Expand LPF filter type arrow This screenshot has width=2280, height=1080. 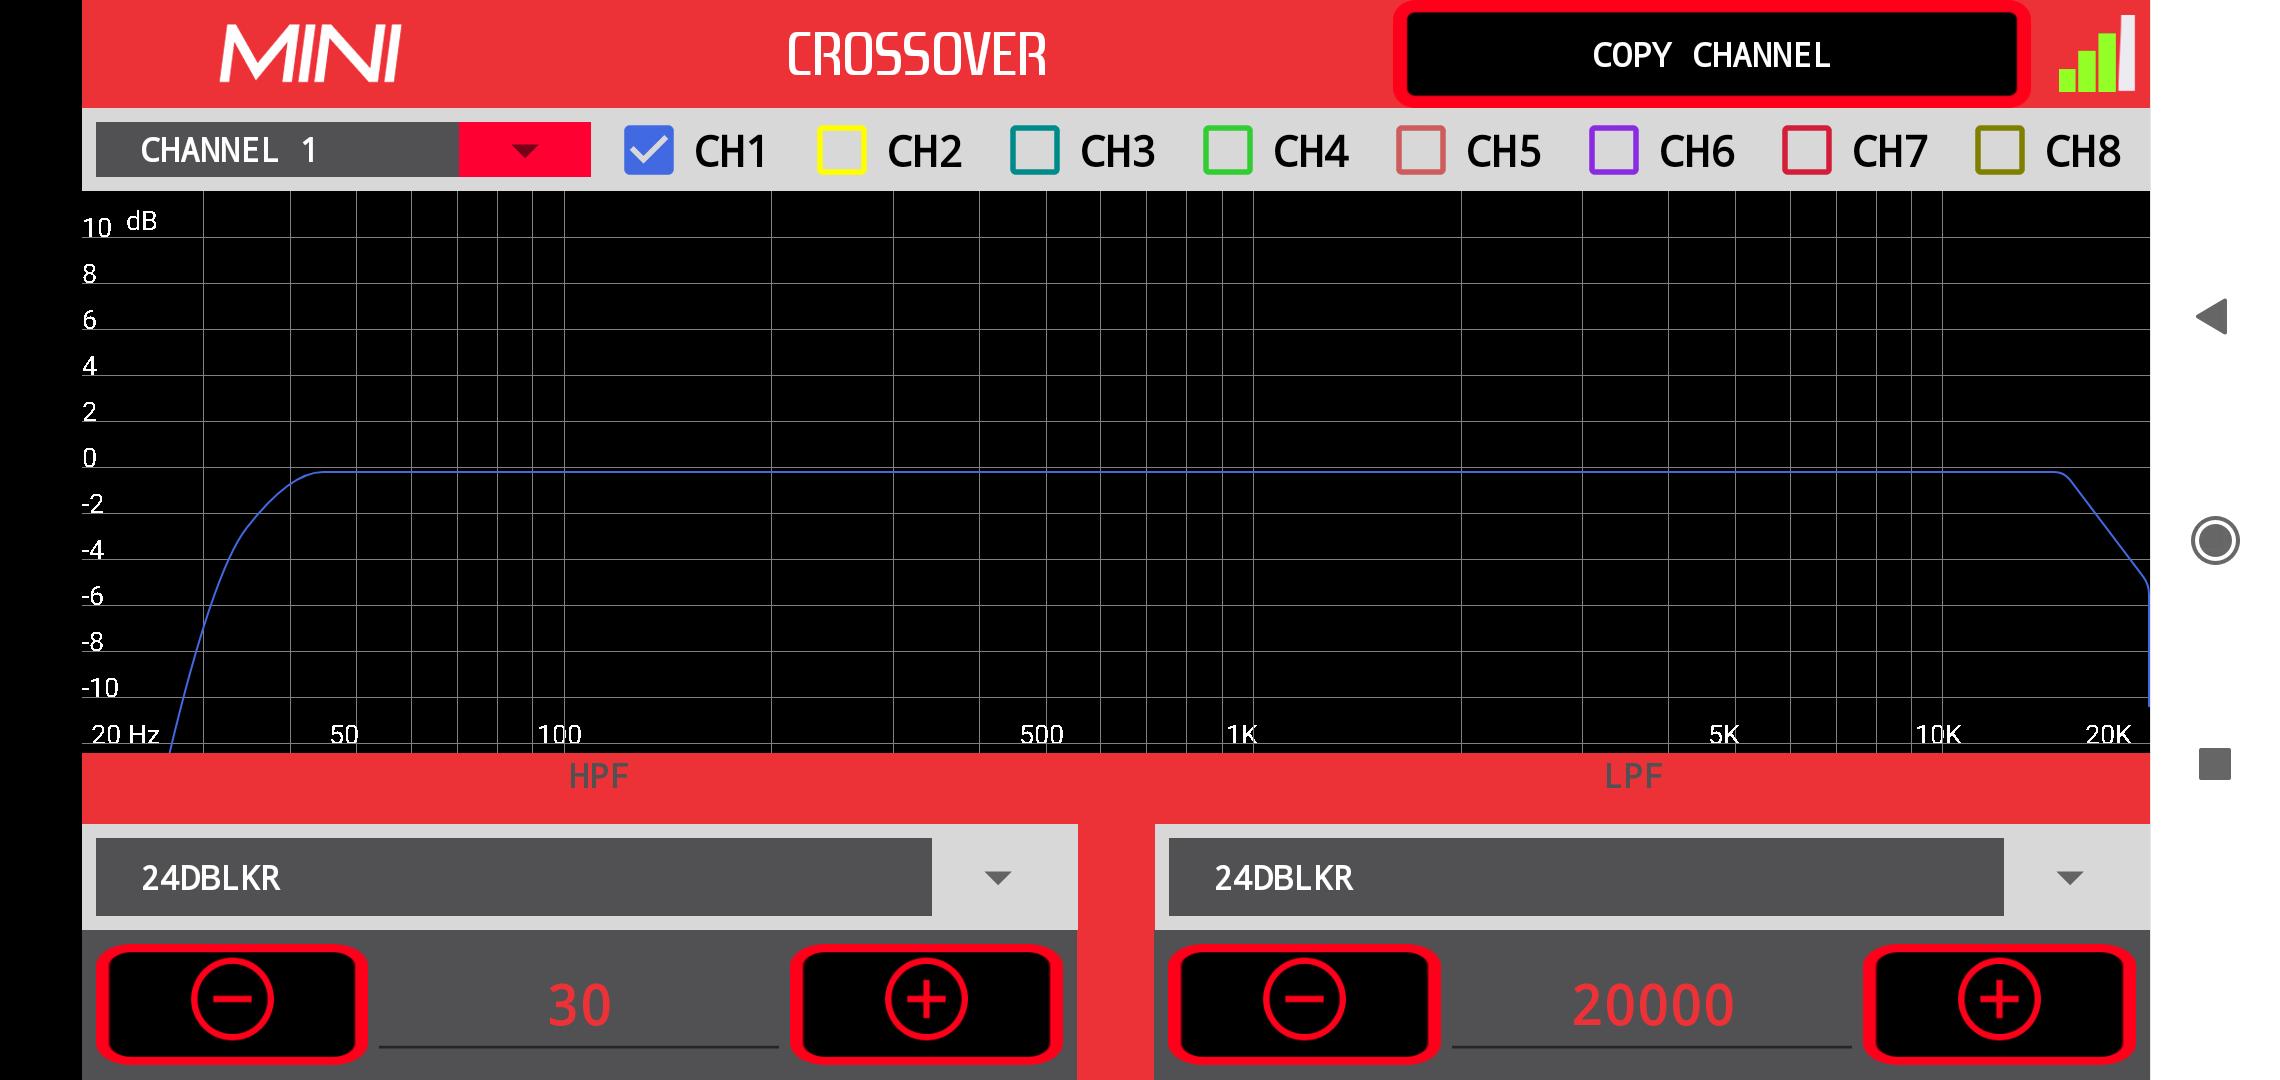[x=2070, y=878]
